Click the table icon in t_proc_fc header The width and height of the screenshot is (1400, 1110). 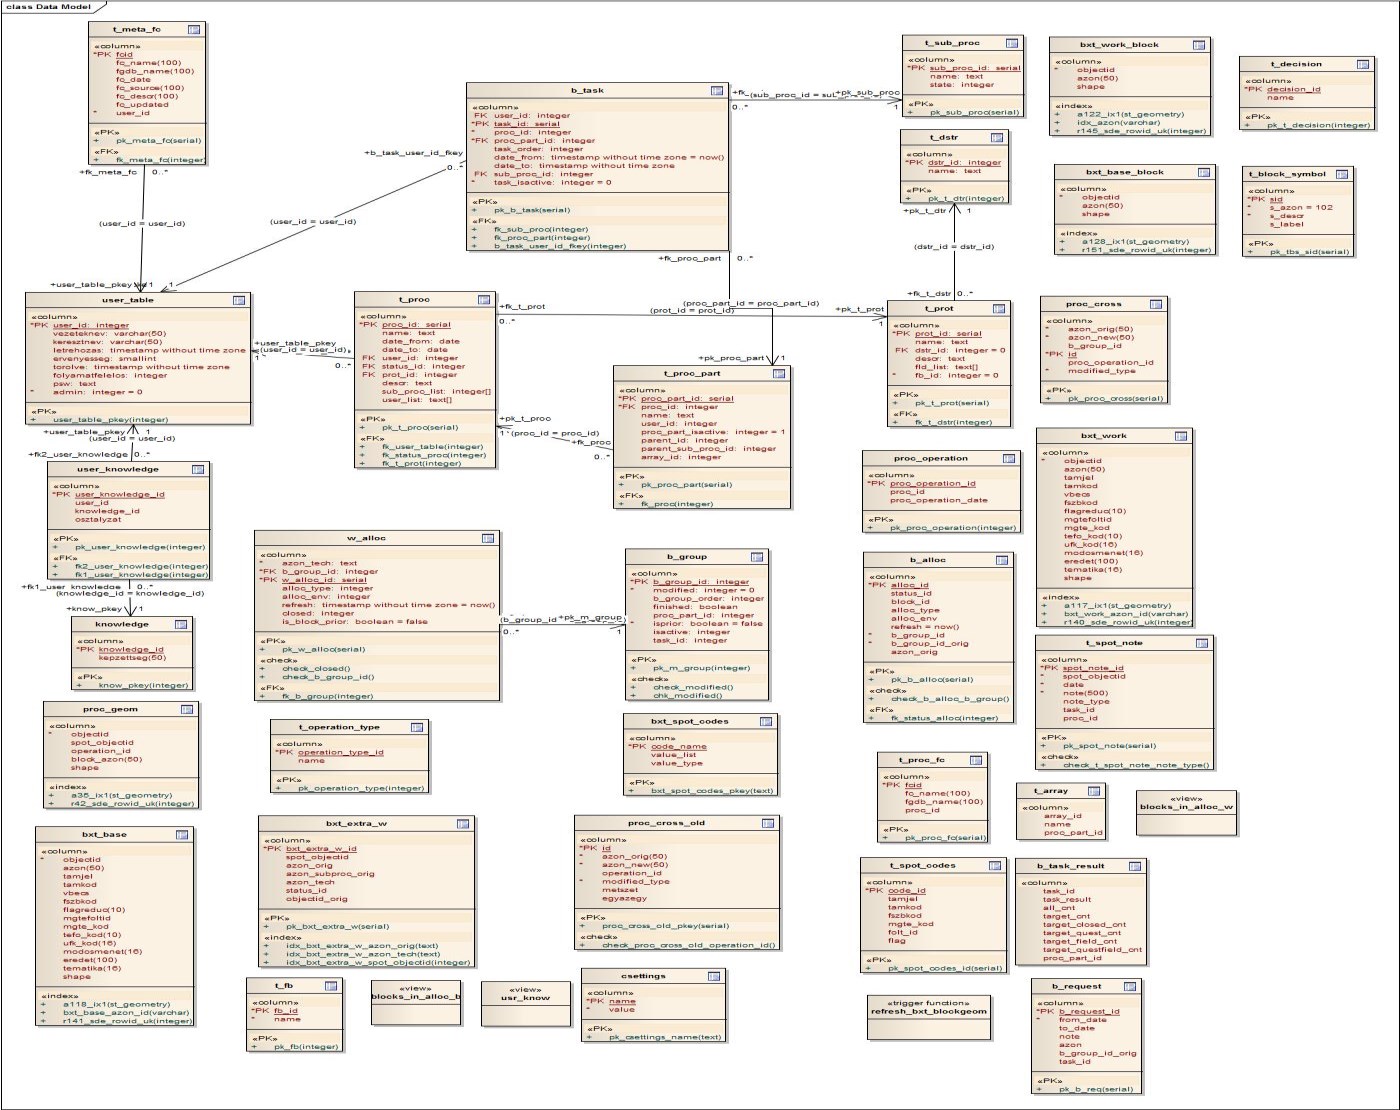tap(974, 760)
